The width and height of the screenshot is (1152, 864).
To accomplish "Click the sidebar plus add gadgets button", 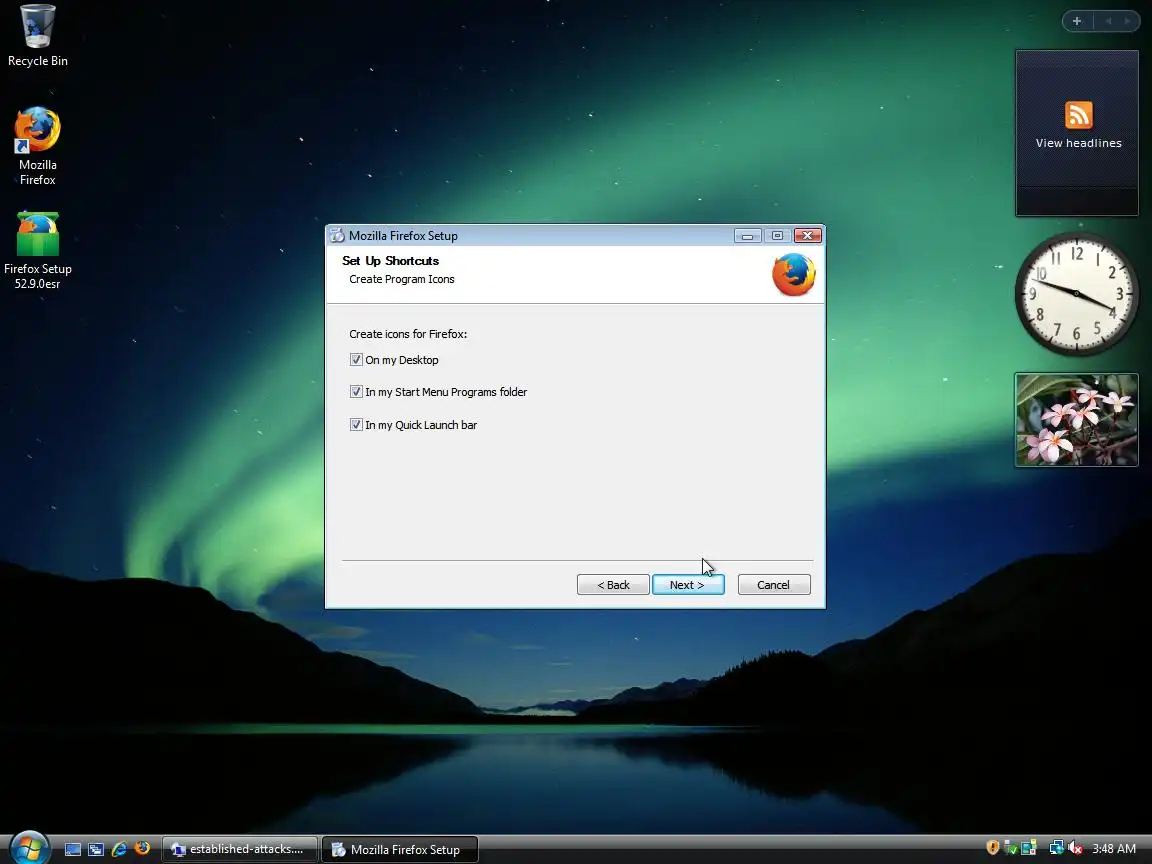I will click(x=1077, y=21).
